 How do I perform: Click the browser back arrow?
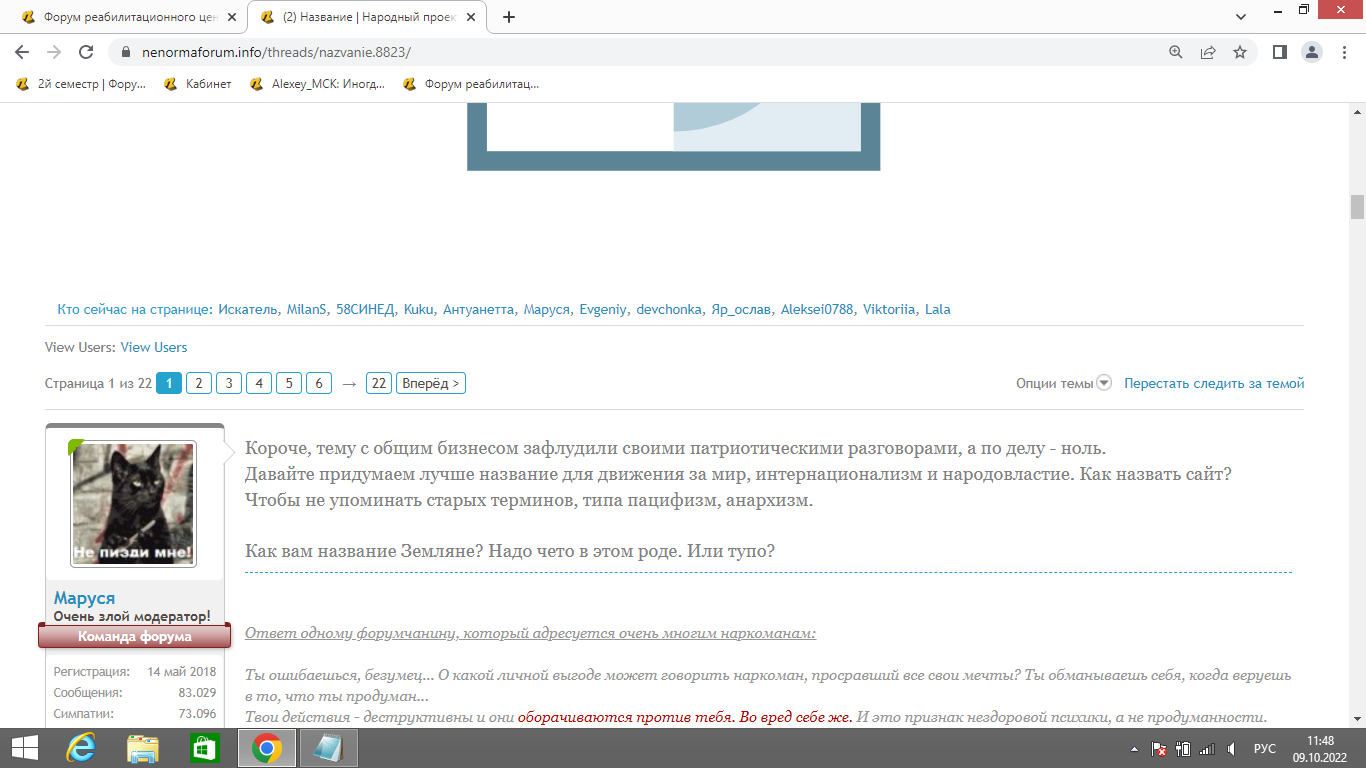coord(23,52)
